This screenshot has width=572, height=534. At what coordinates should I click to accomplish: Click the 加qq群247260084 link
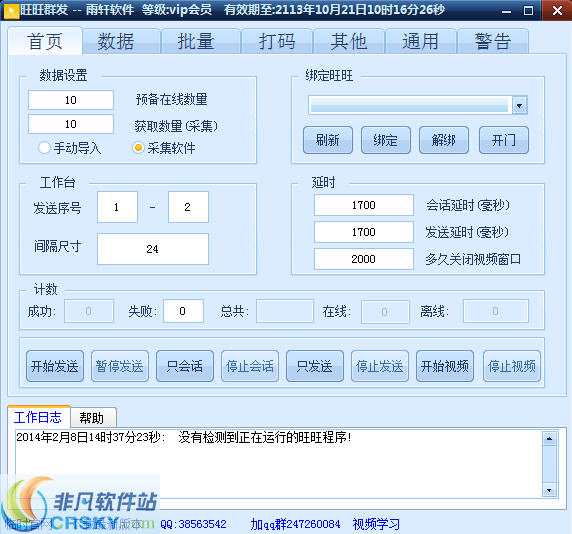click(x=295, y=524)
